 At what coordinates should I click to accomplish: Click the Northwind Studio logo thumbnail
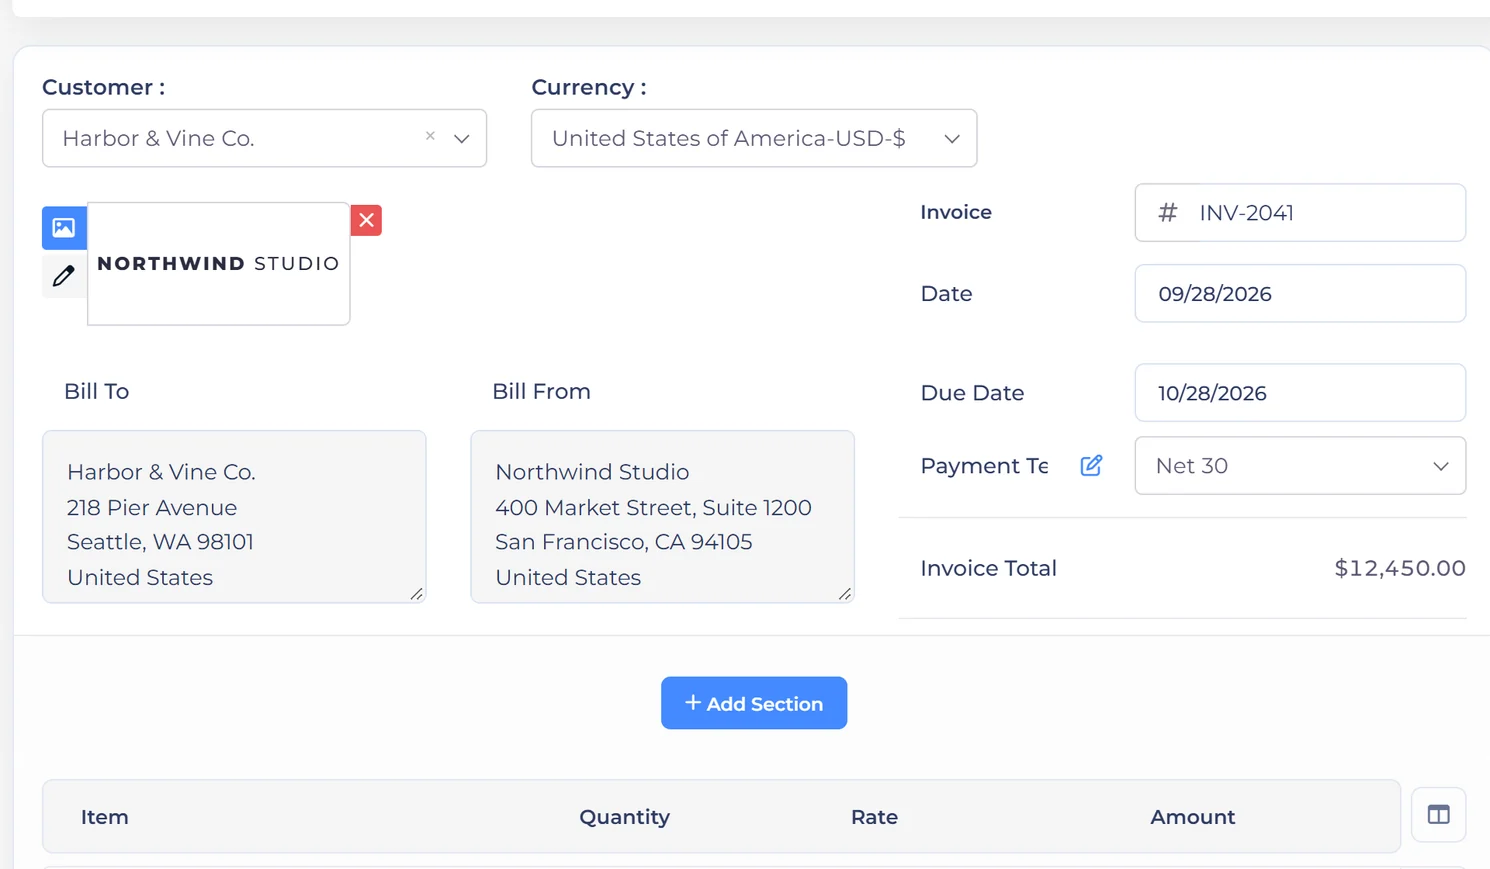[x=219, y=264]
